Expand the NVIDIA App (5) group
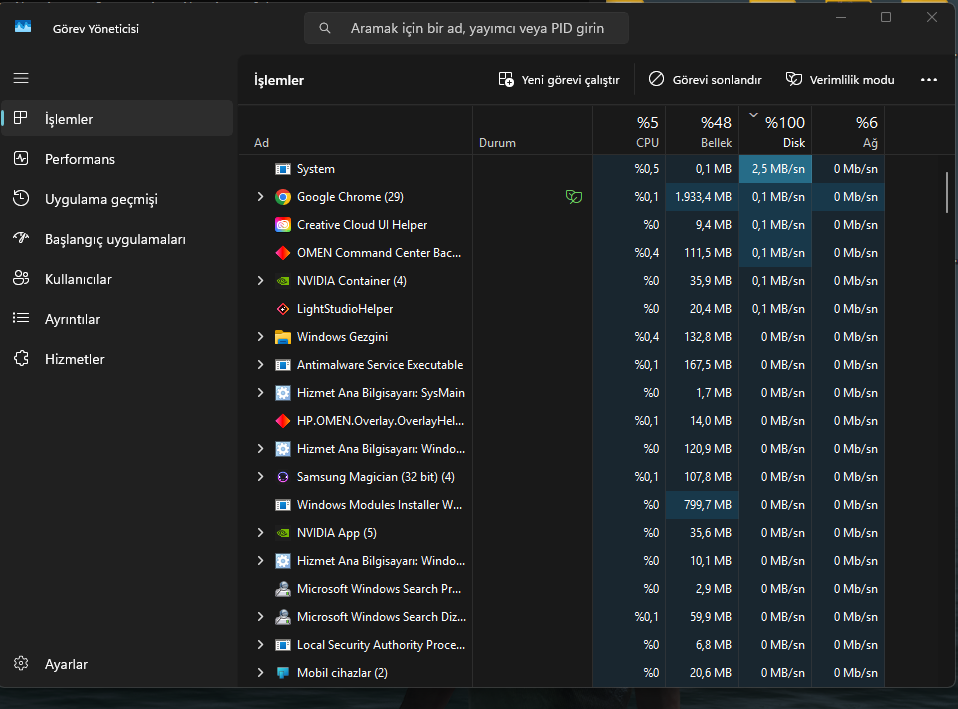 260,533
